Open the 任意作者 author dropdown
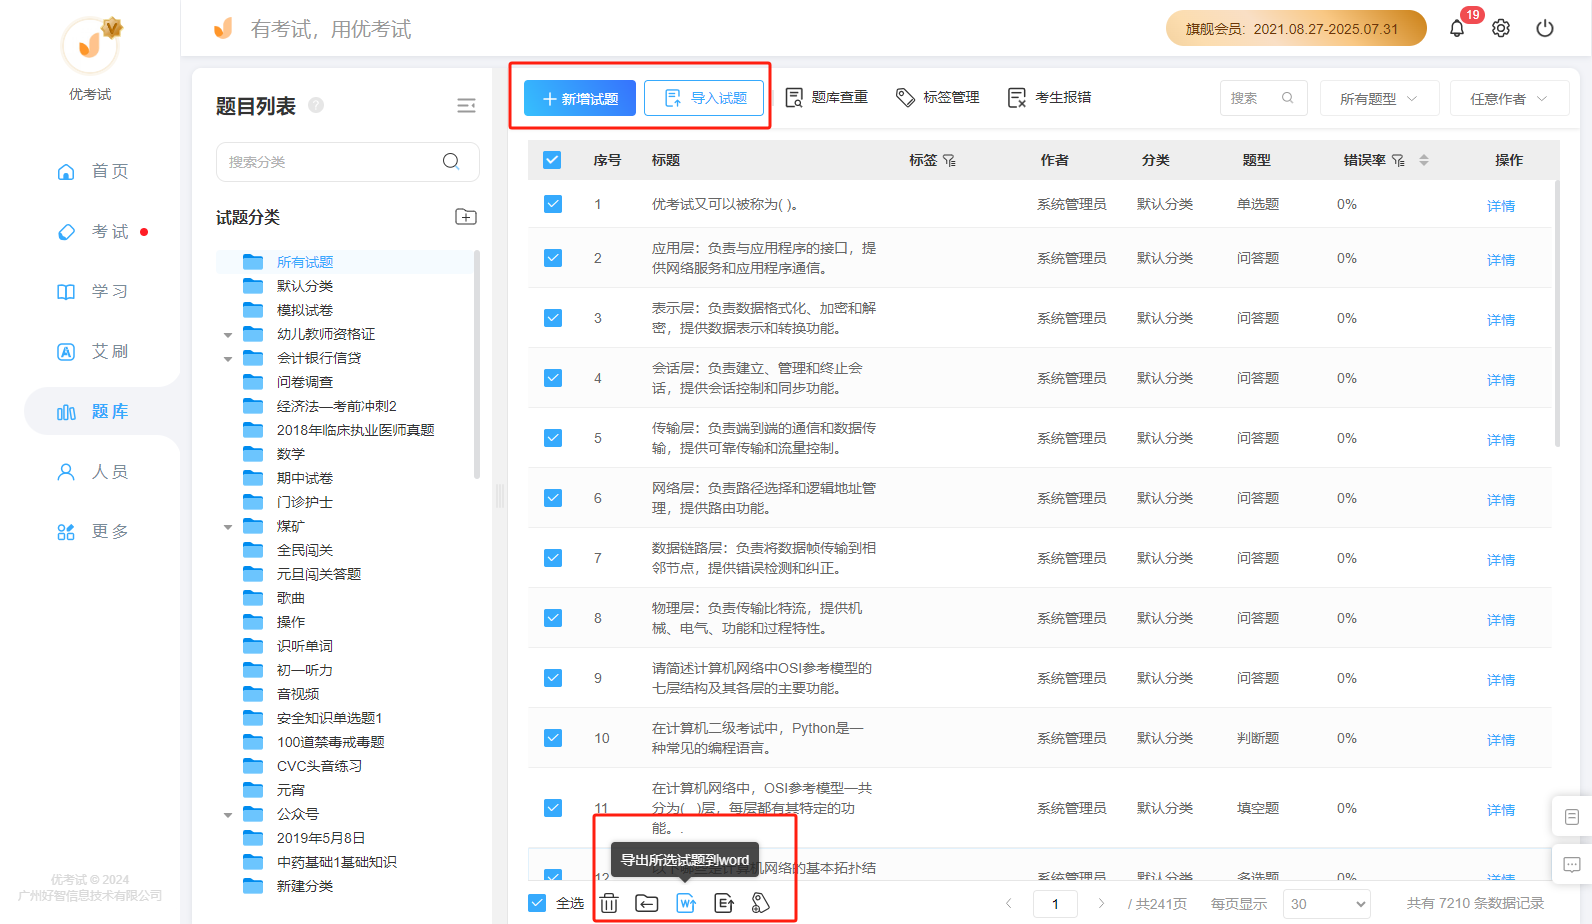This screenshot has height=924, width=1592. coord(1509,98)
